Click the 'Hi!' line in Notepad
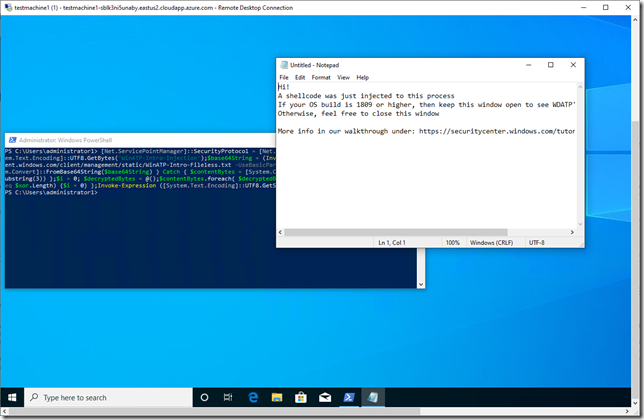Screen dimensions: 644x420 (x=284, y=87)
